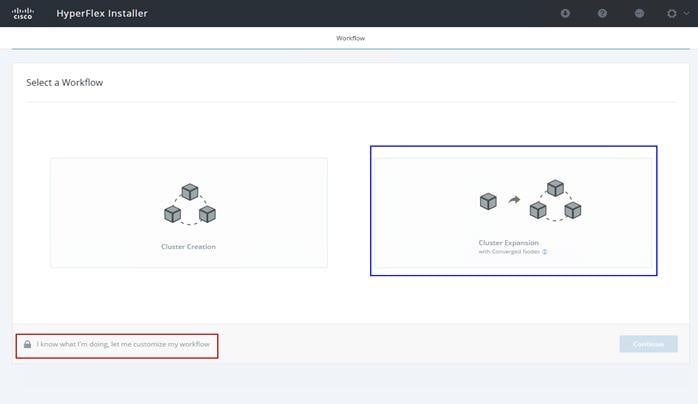The height and width of the screenshot is (404, 698).
Task: Click the 'with Converged Nodes' subtitle
Action: coord(509,252)
